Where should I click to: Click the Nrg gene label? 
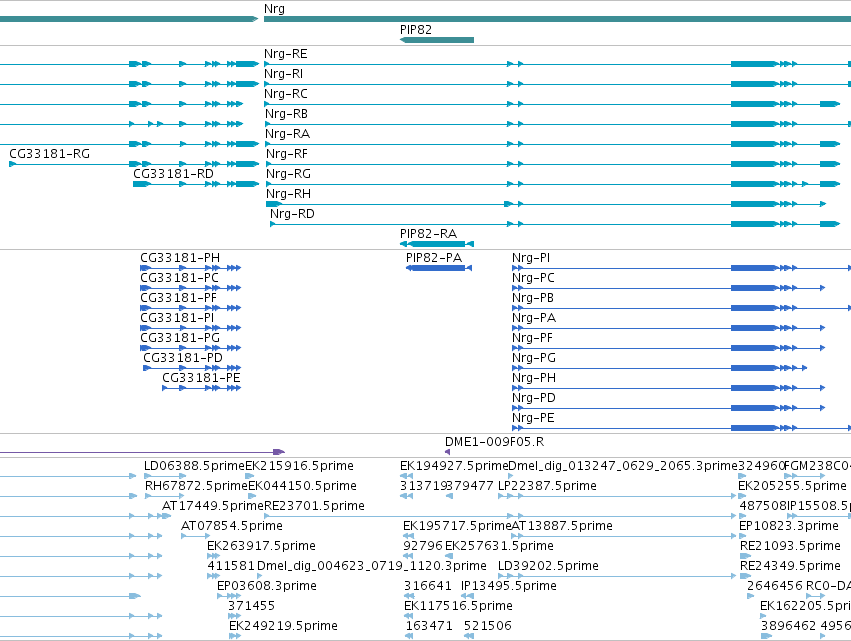274,9
